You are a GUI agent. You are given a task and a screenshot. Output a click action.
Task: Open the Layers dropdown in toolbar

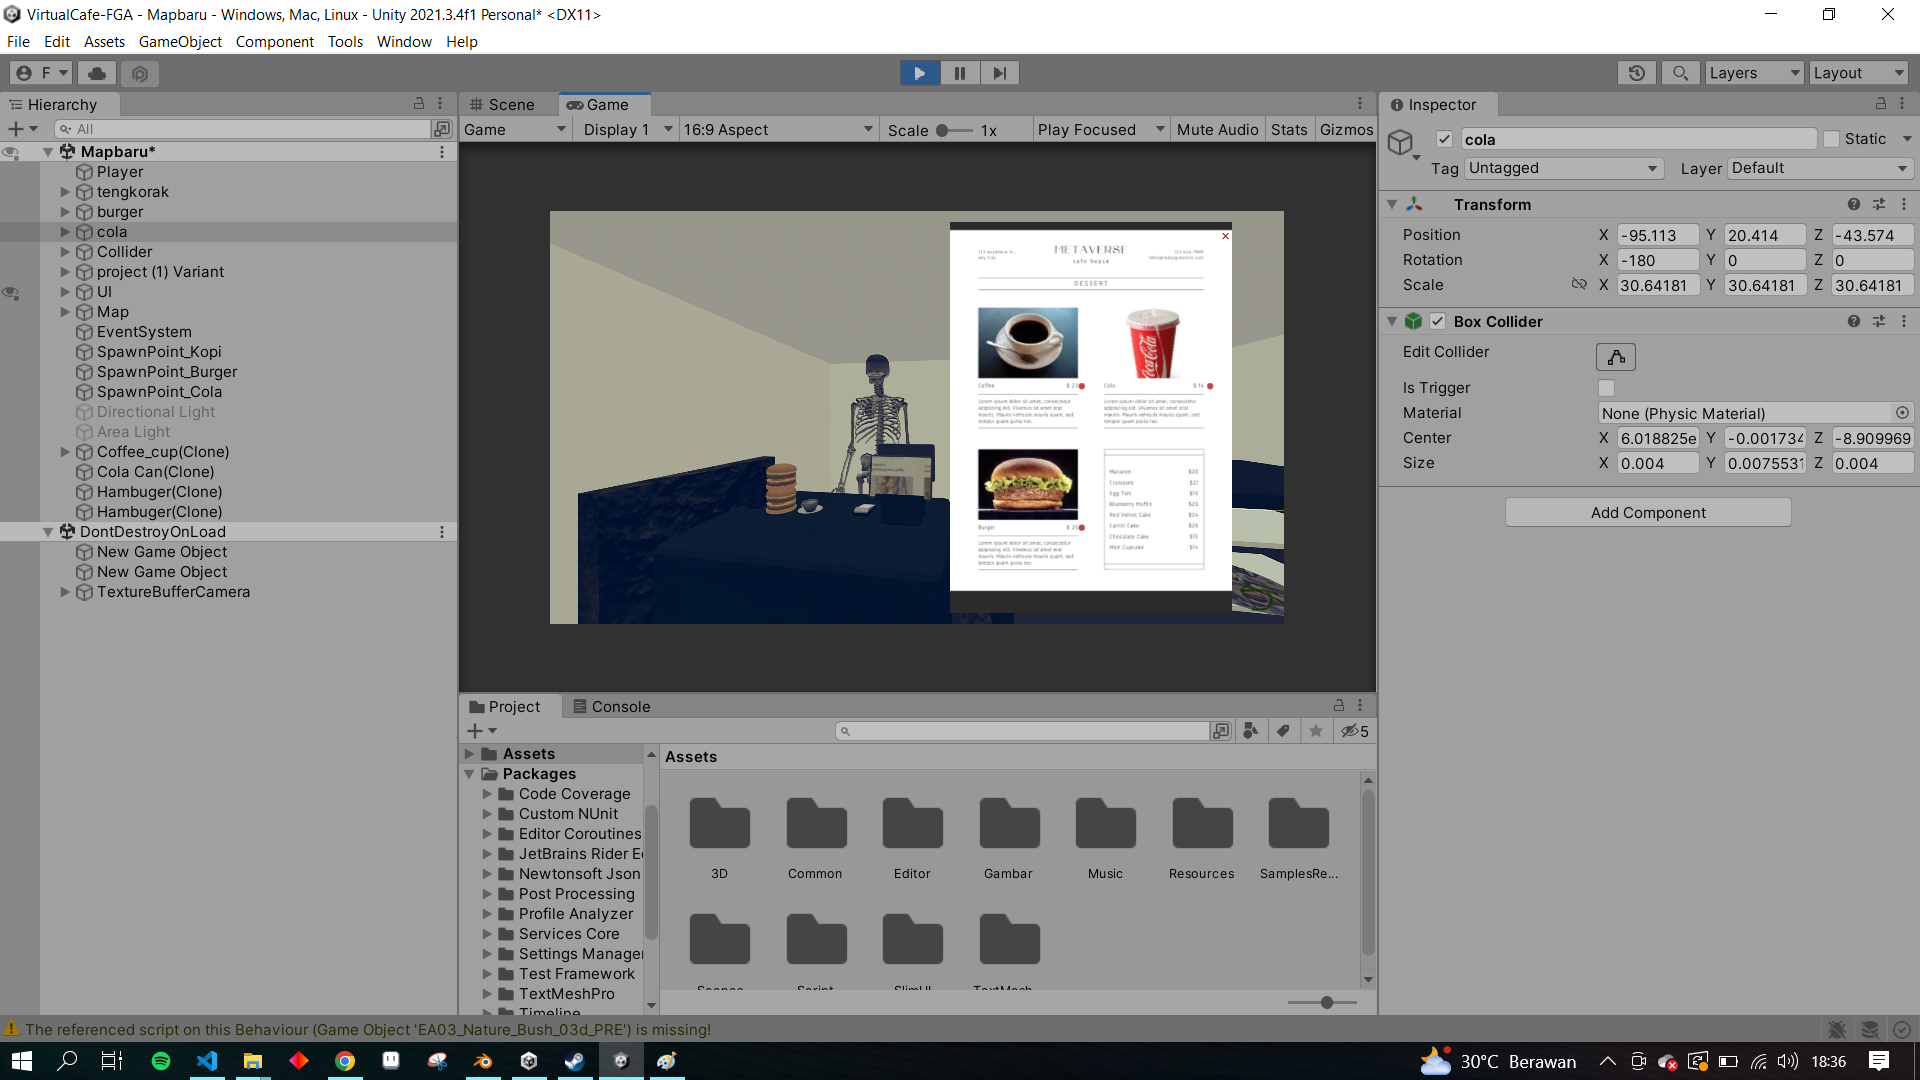point(1754,73)
